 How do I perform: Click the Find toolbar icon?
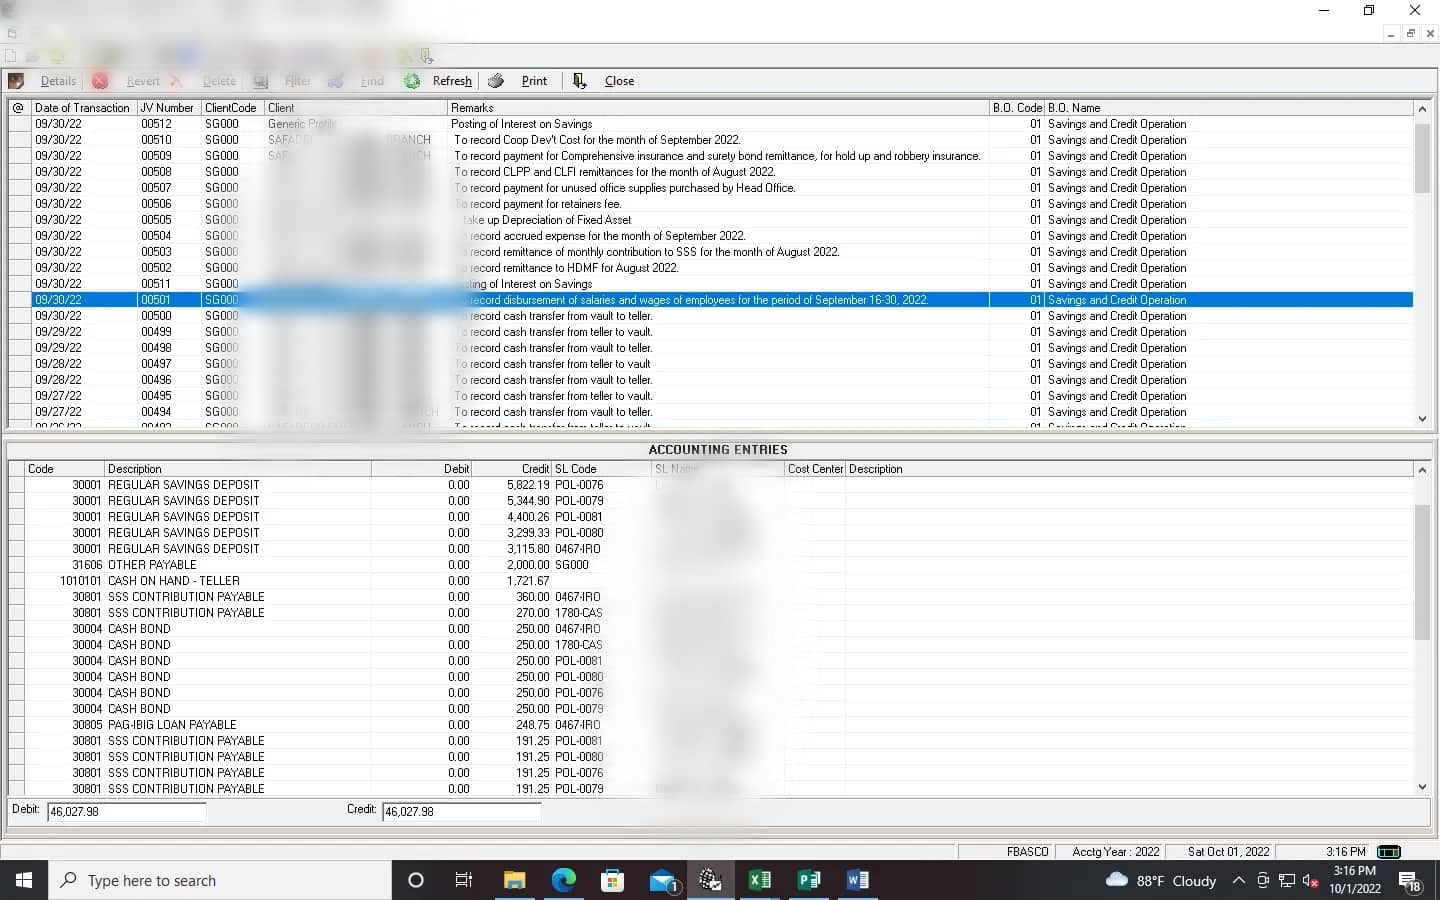[x=336, y=81]
